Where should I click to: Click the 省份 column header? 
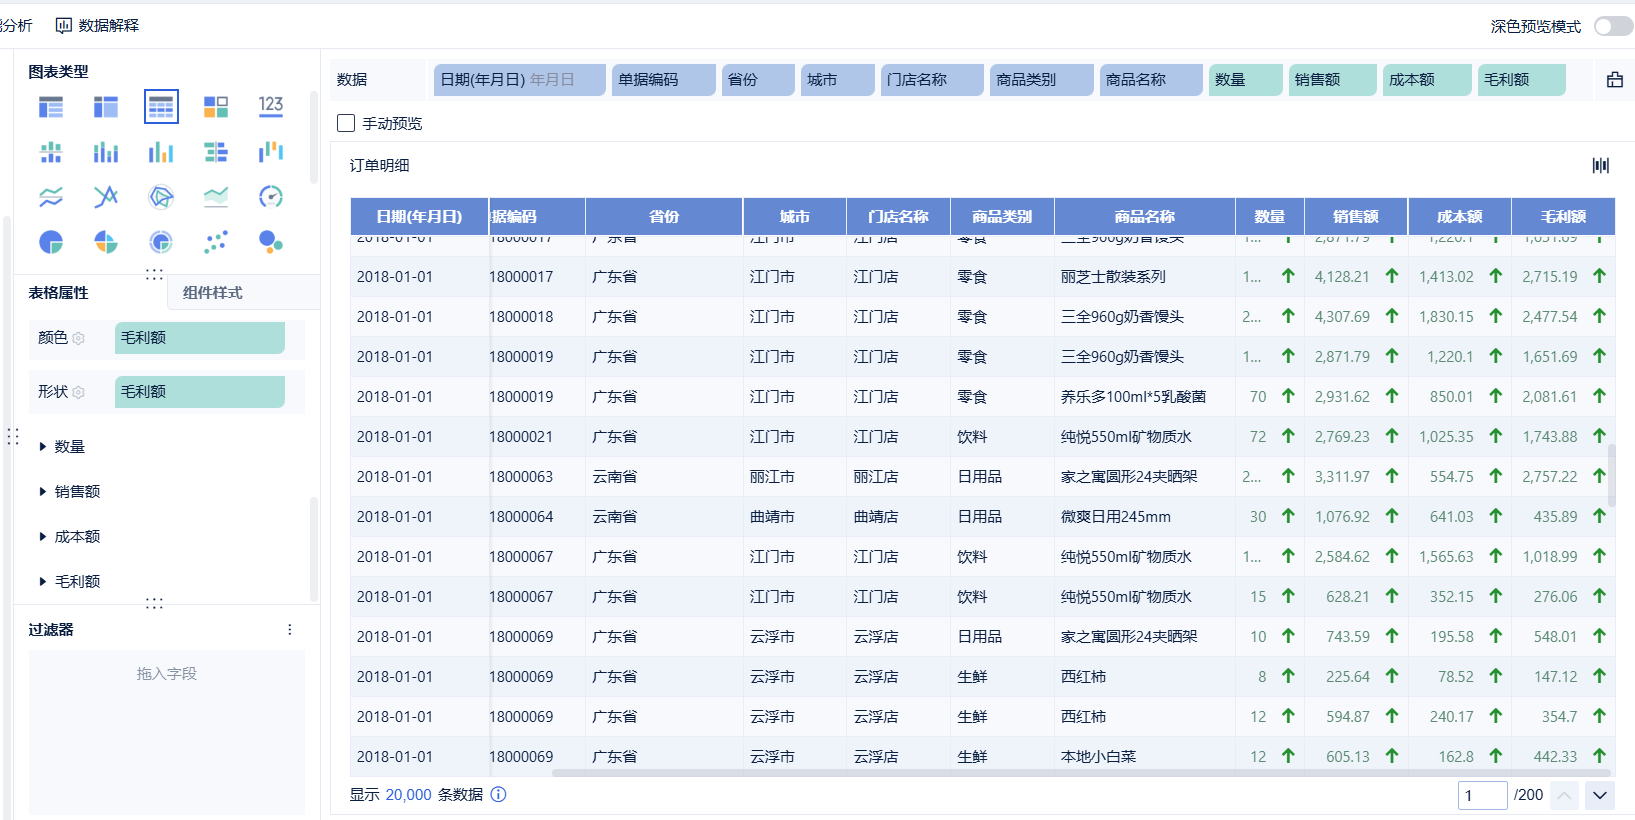pos(664,217)
